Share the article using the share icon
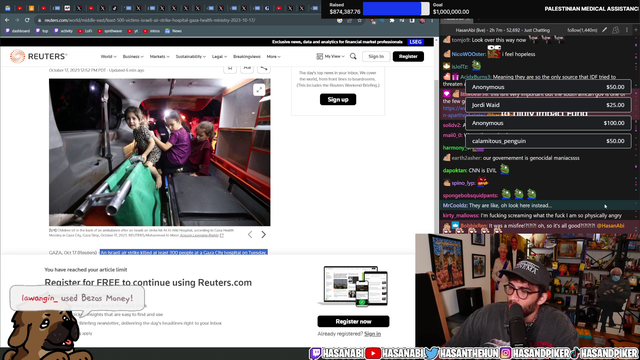The height and width of the screenshot is (360, 640). click(x=264, y=68)
